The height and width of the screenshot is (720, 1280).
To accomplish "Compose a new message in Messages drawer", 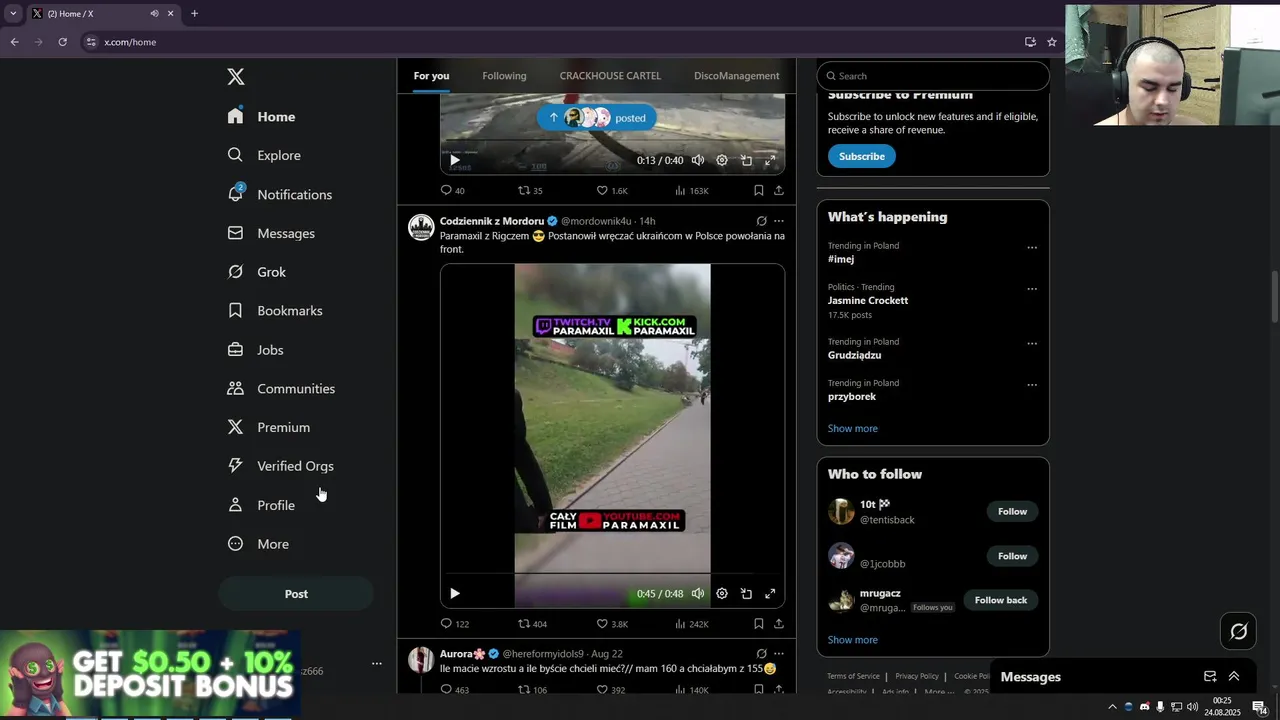I will click(x=1210, y=677).
